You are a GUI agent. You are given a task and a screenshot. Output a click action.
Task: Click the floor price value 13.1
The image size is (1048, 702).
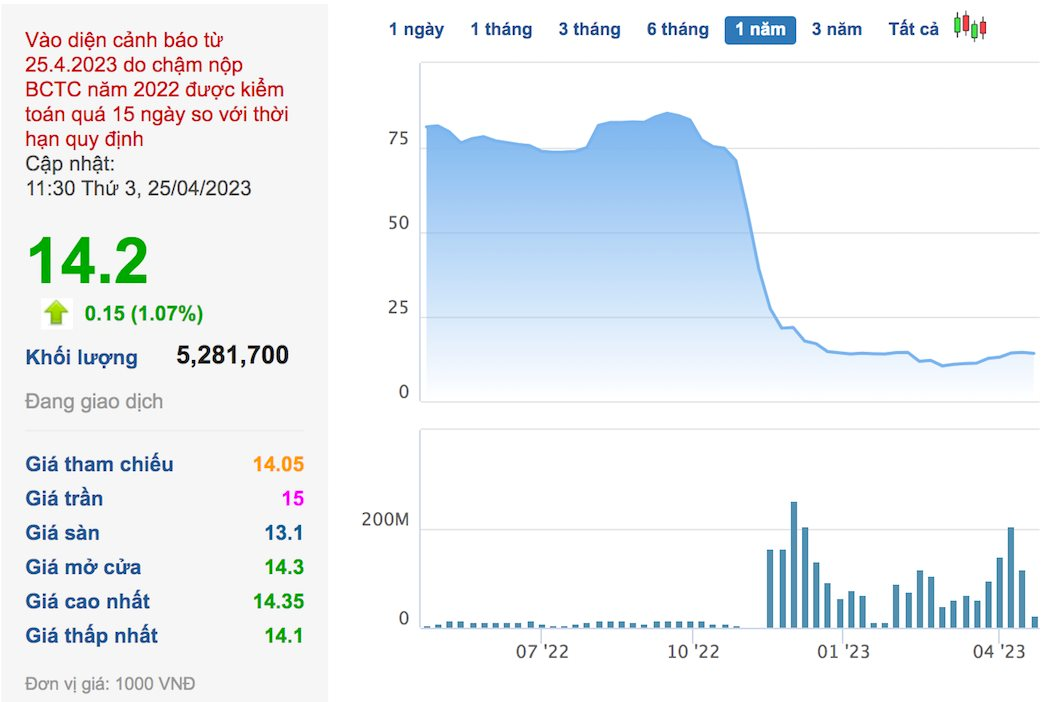[x=284, y=533]
